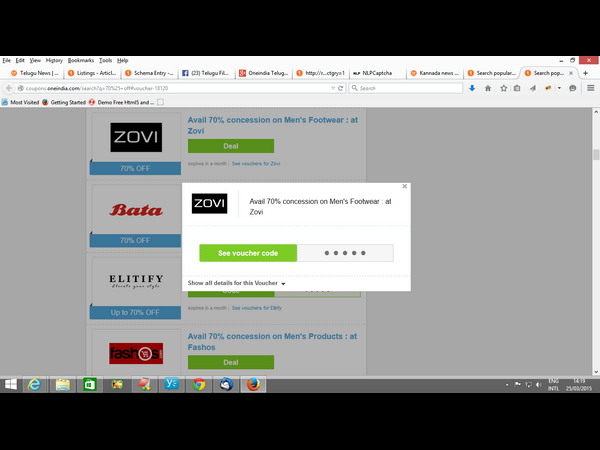Open the URL history dropdown in address bar
Viewport: 600px width, 450px height.
click(332, 88)
